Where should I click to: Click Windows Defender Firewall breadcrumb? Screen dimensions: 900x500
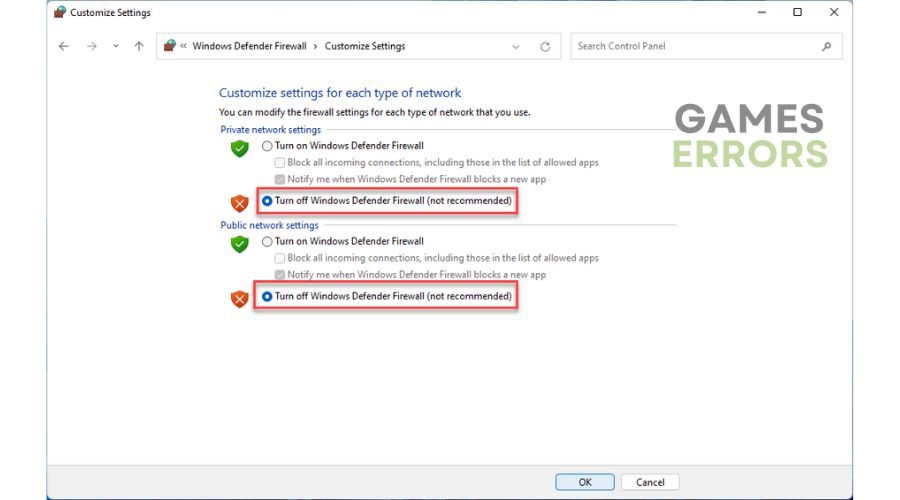coord(249,46)
